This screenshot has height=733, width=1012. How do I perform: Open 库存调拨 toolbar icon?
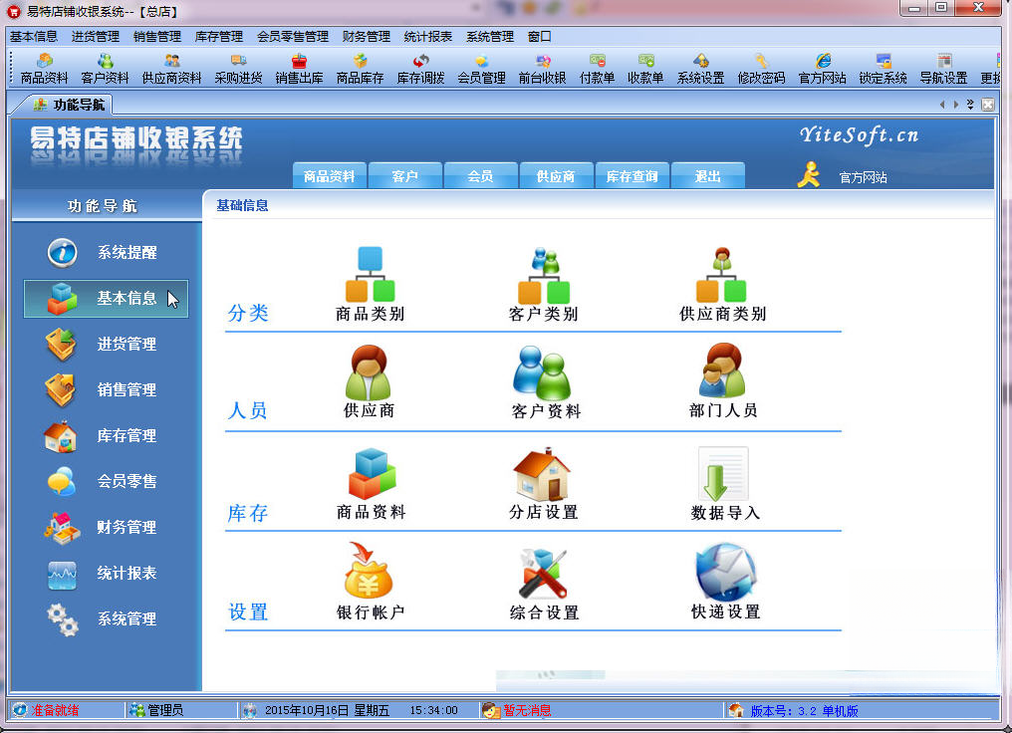click(420, 70)
